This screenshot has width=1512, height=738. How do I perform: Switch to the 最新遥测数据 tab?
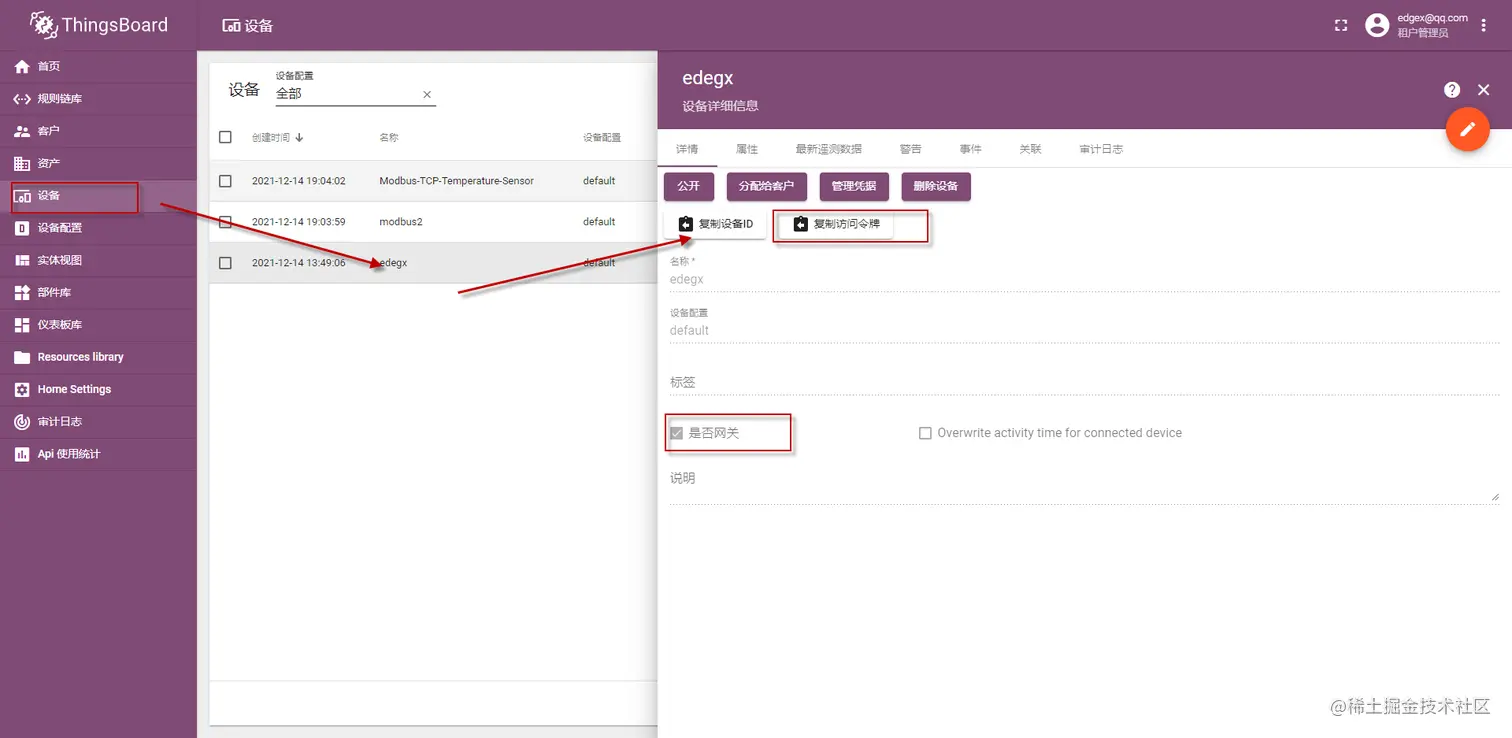829,149
